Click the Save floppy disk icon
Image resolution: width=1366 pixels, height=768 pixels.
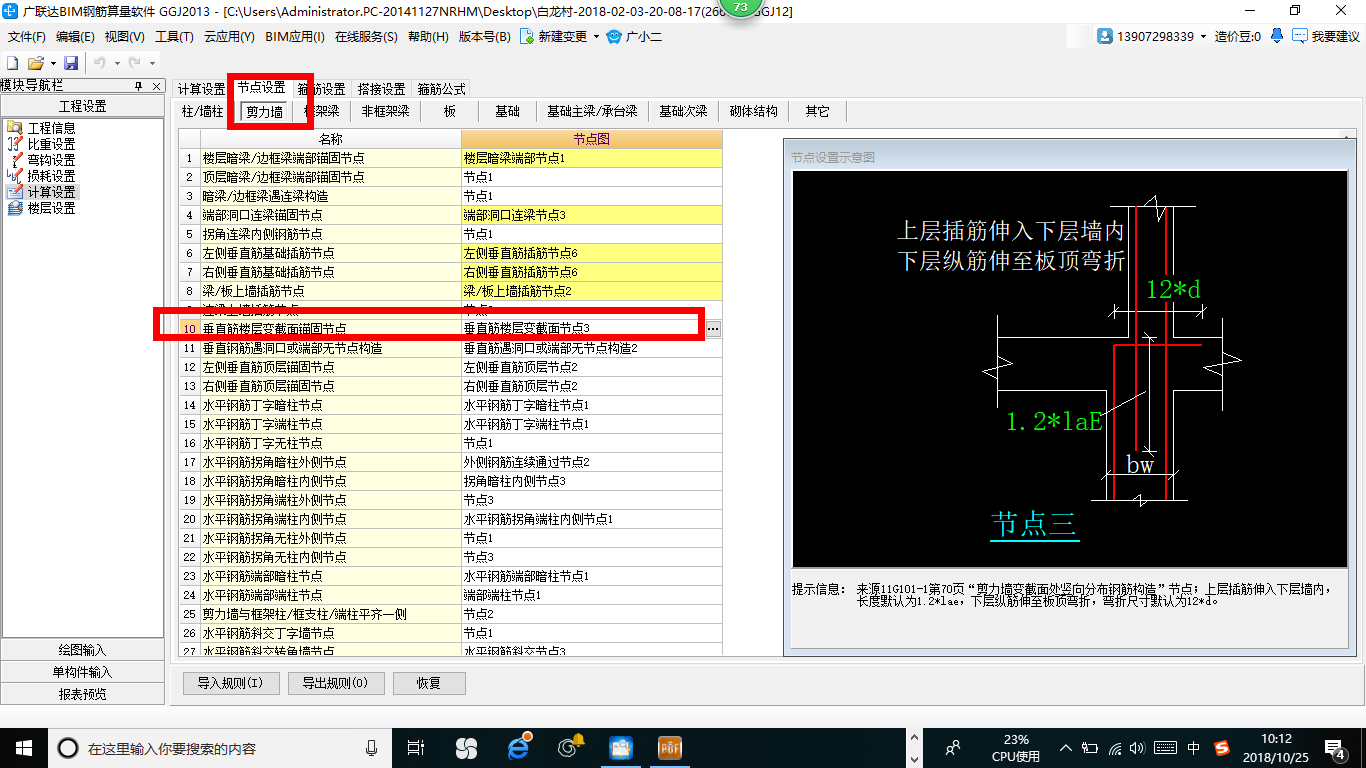click(x=71, y=63)
